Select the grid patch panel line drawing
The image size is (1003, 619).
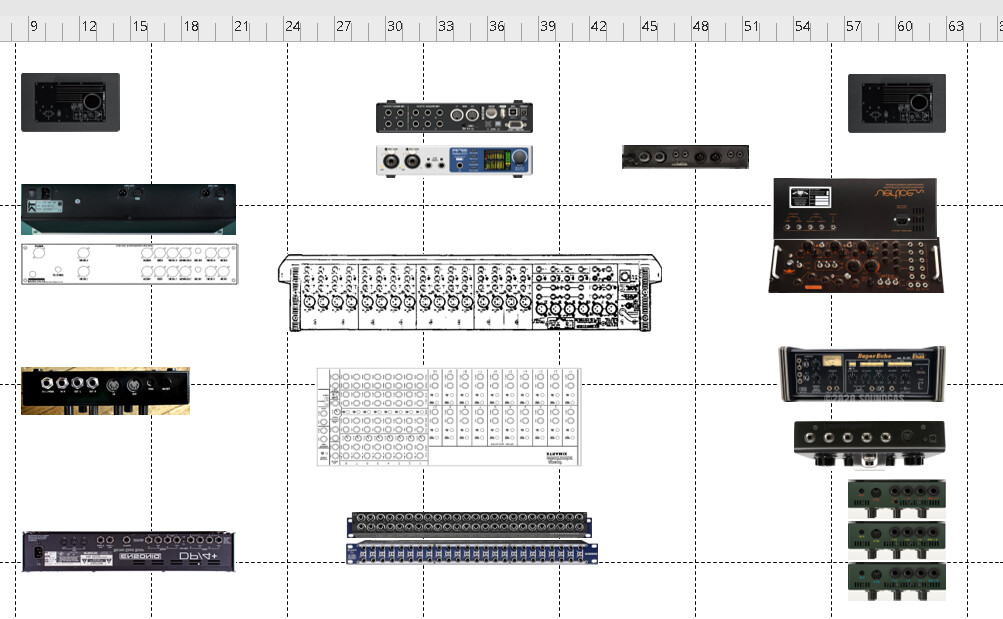click(449, 416)
